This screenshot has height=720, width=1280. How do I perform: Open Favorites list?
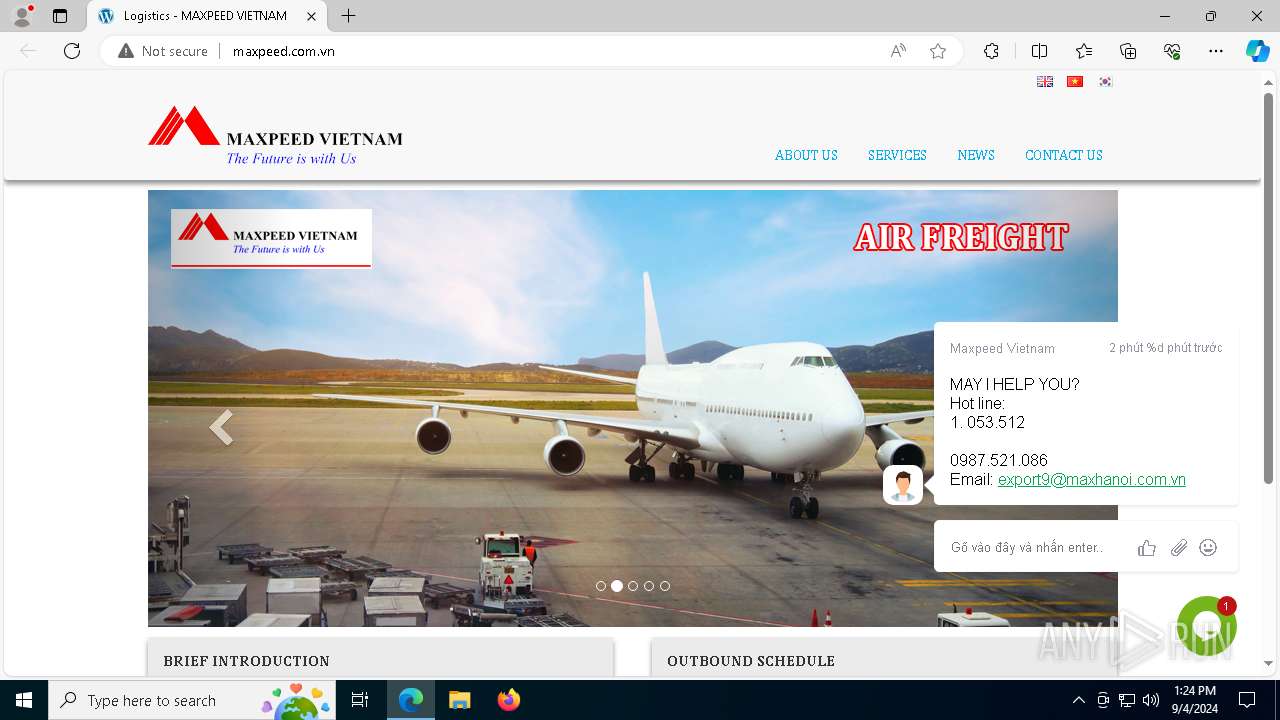coord(1084,51)
